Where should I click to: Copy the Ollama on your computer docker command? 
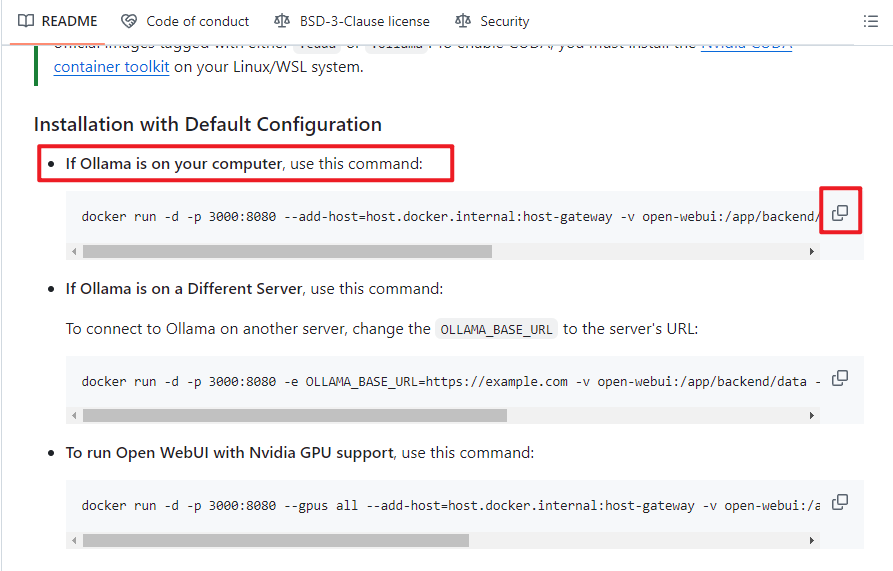[840, 212]
